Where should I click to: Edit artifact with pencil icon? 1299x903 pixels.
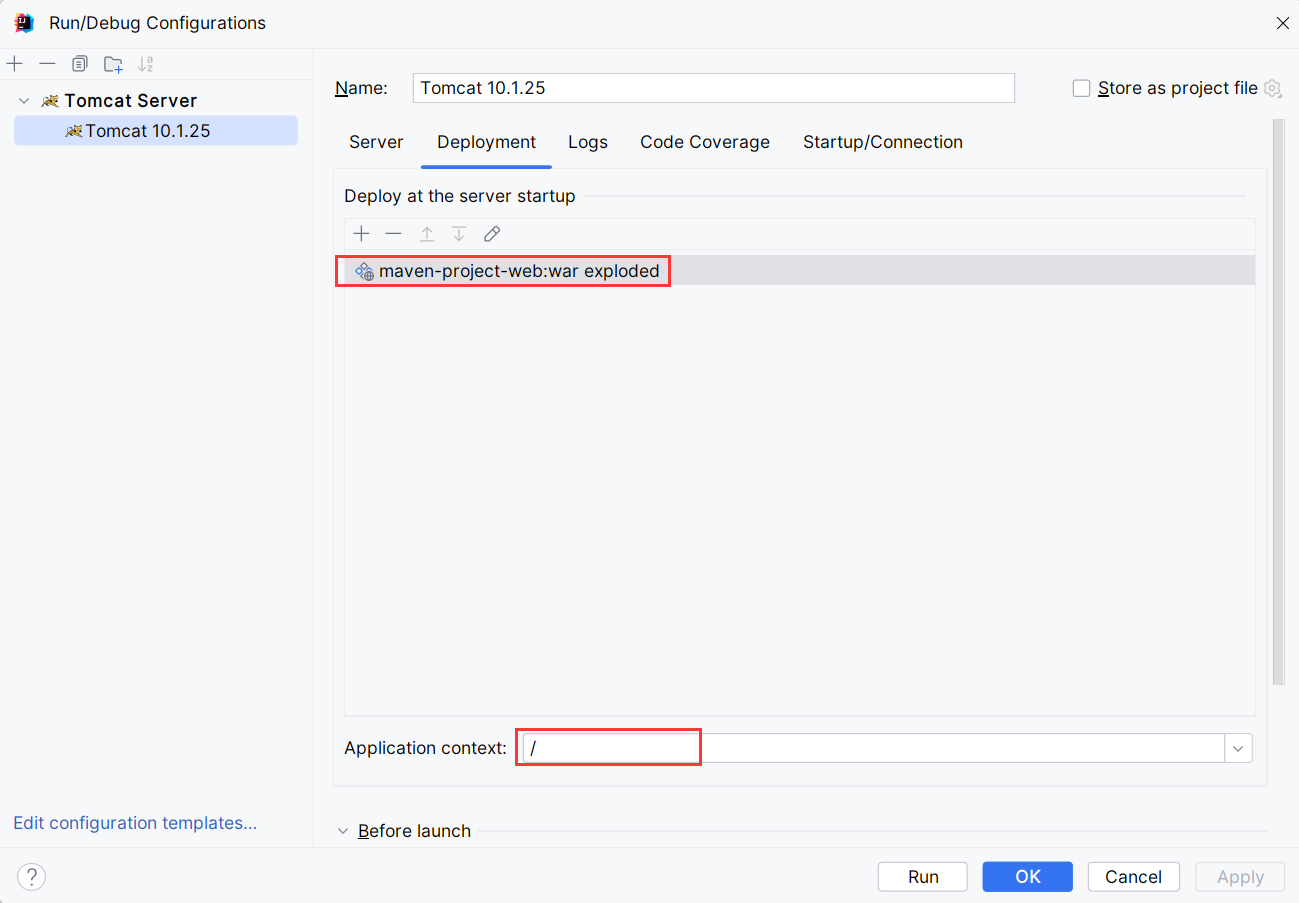pyautogui.click(x=492, y=234)
